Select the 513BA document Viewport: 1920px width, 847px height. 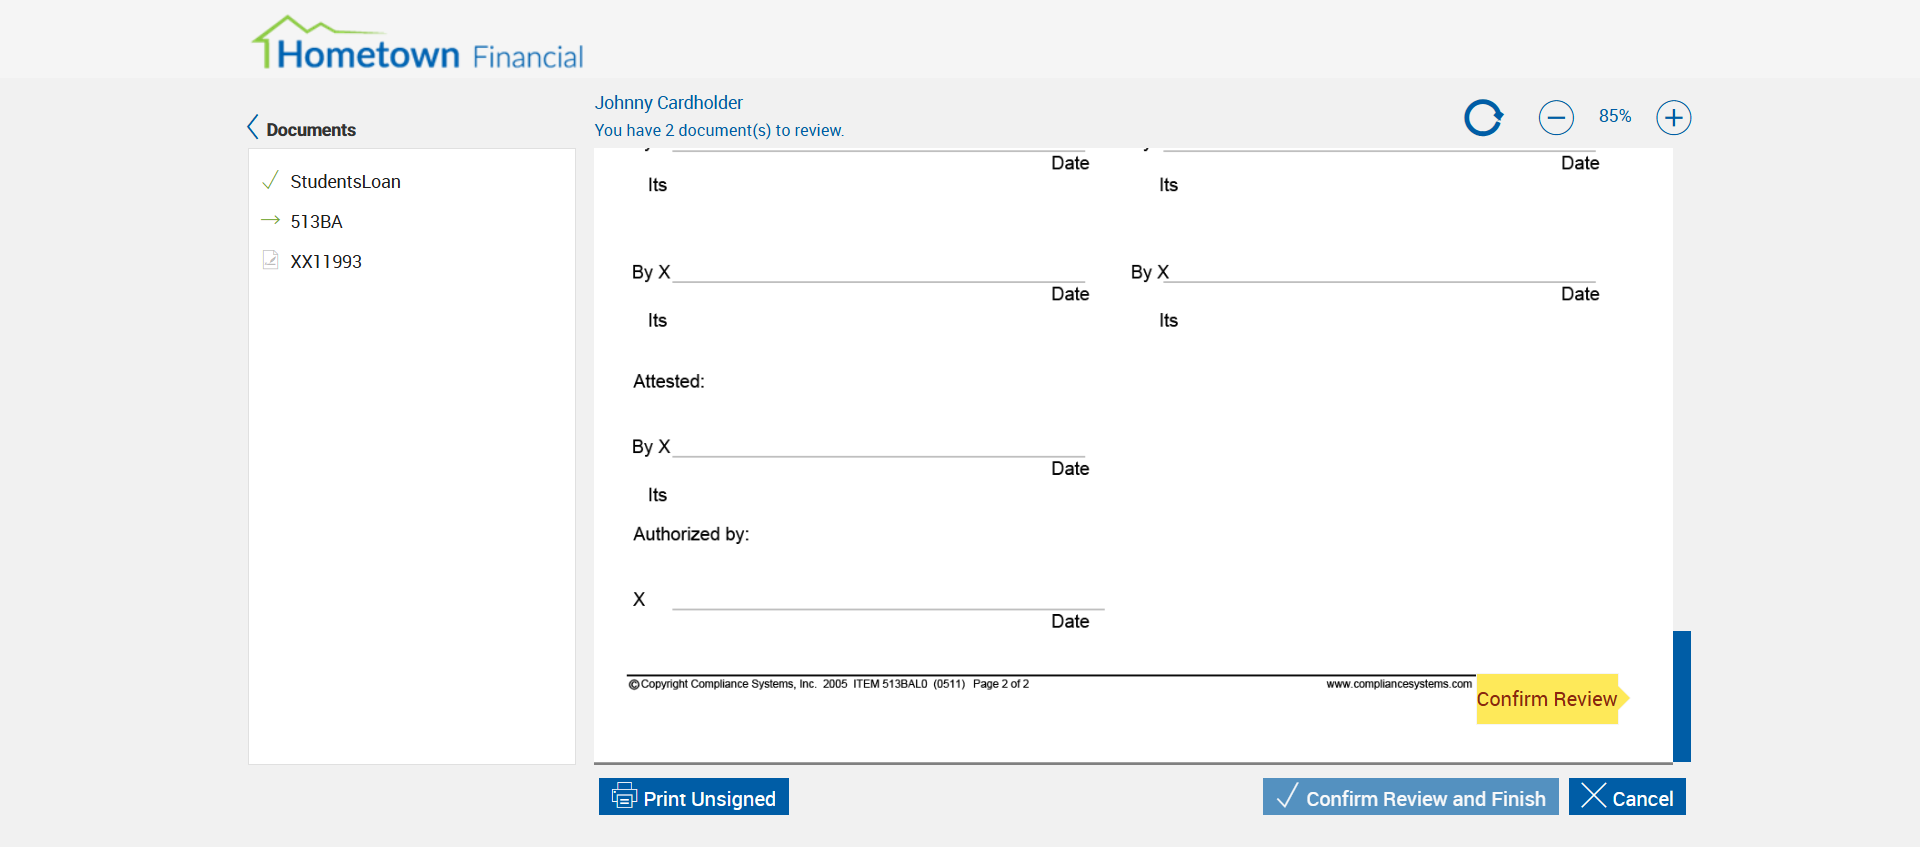pyautogui.click(x=316, y=222)
